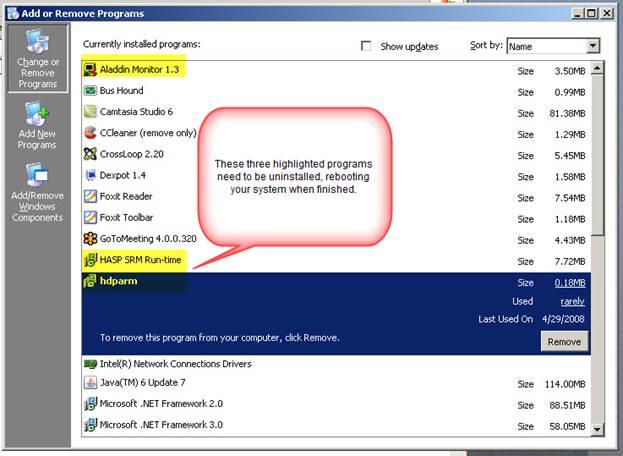Select the Java(TM) 6 Update 7 entry

[x=336, y=383]
